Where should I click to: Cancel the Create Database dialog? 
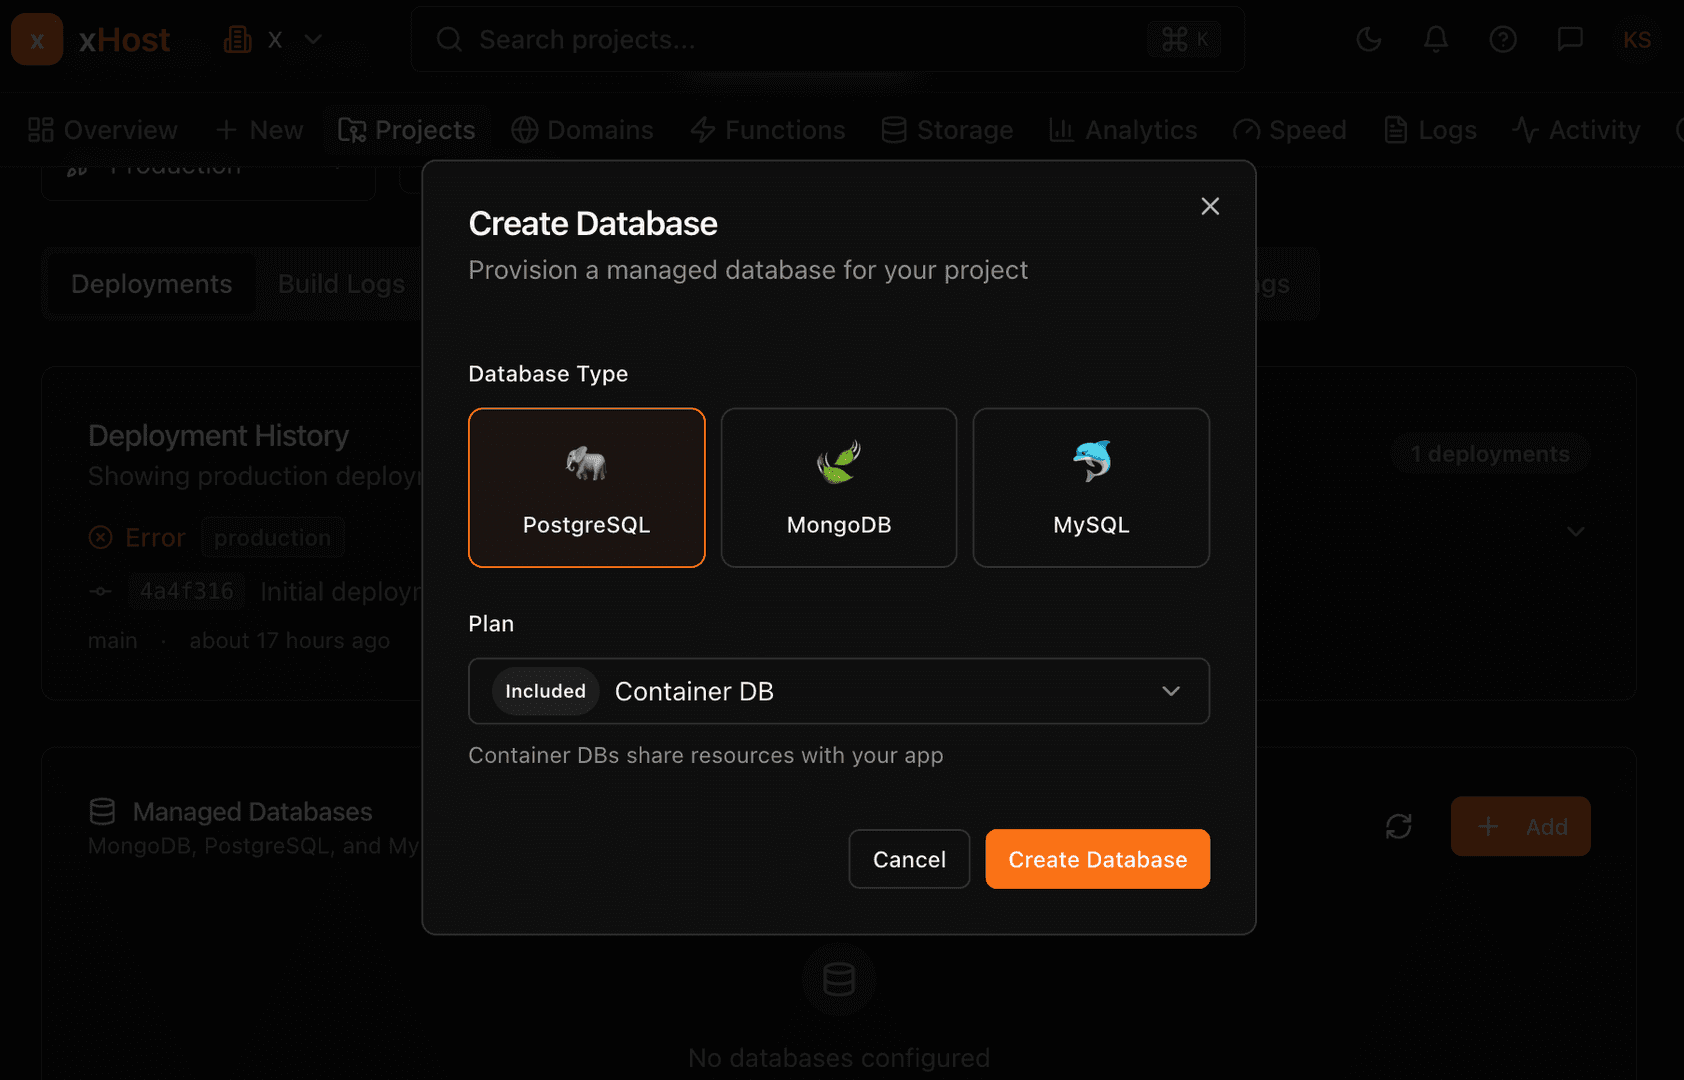click(x=908, y=859)
